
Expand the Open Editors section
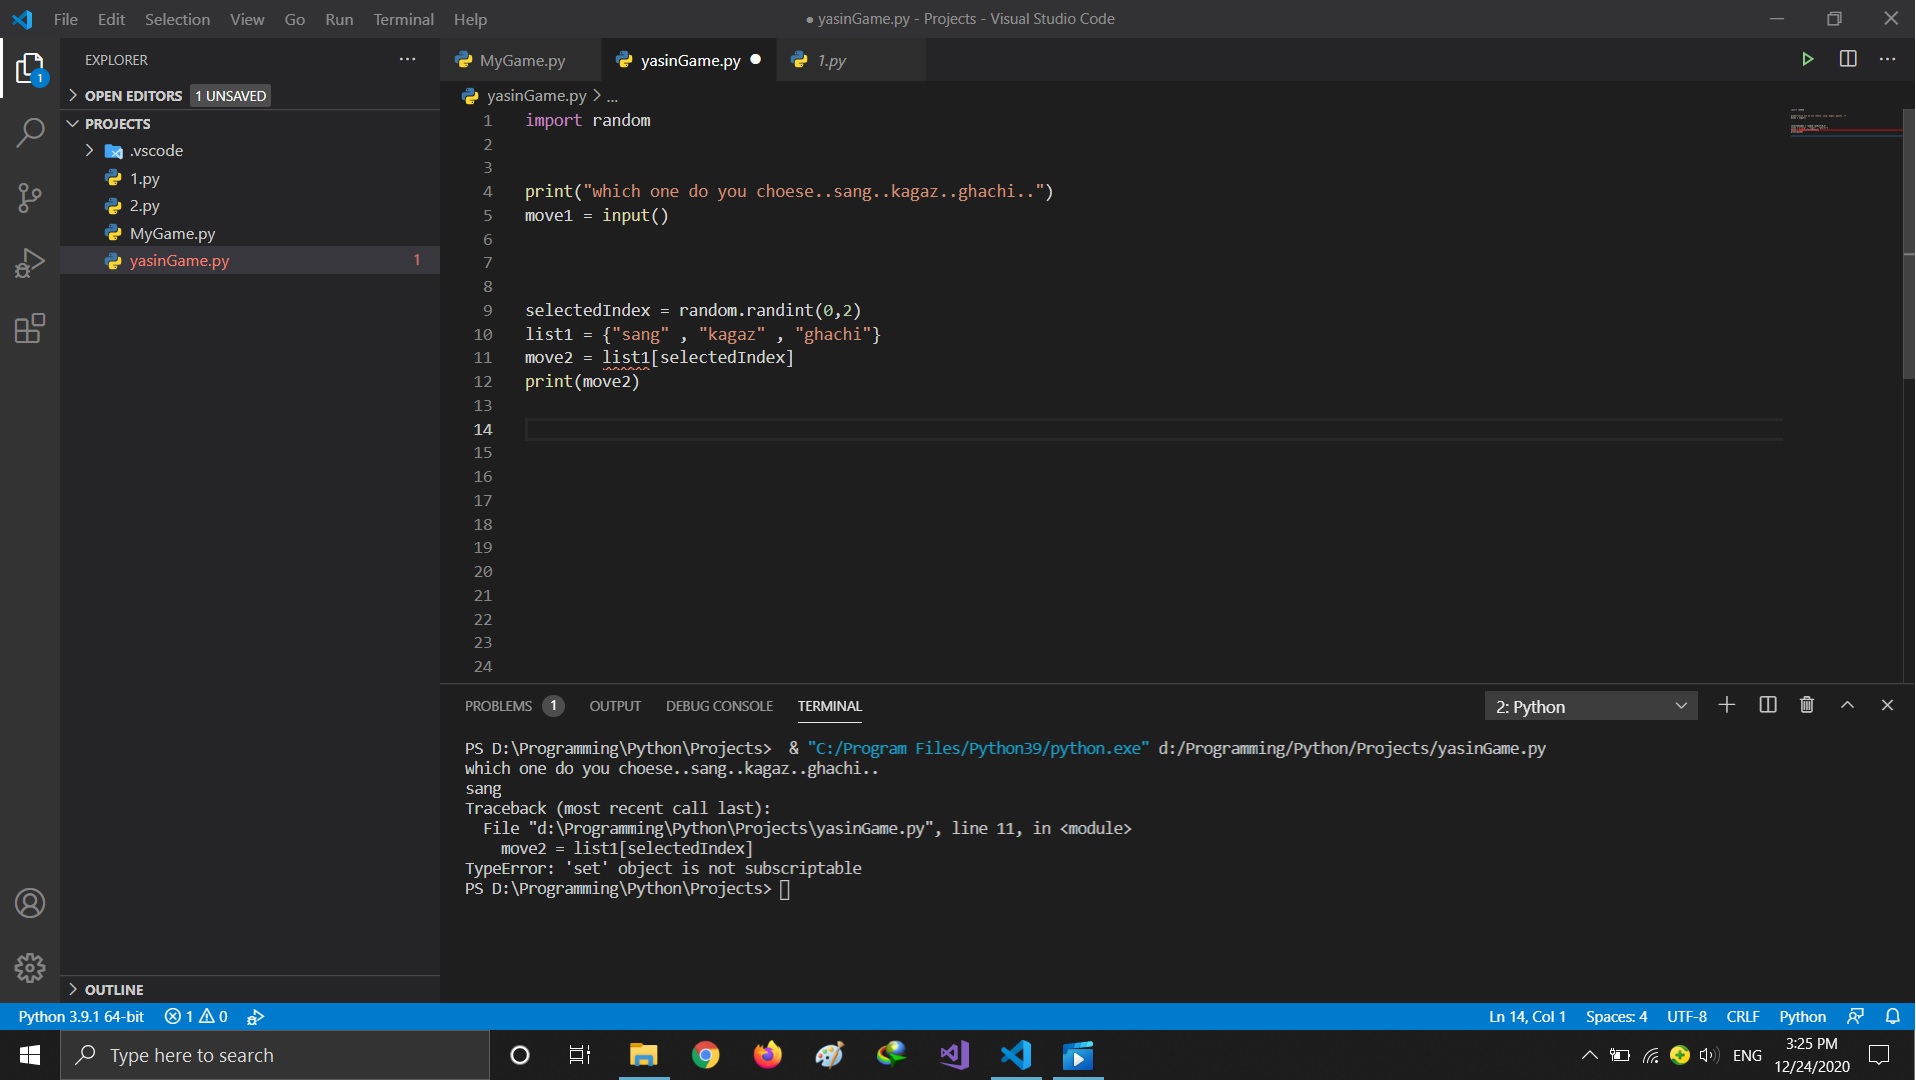[x=133, y=96]
